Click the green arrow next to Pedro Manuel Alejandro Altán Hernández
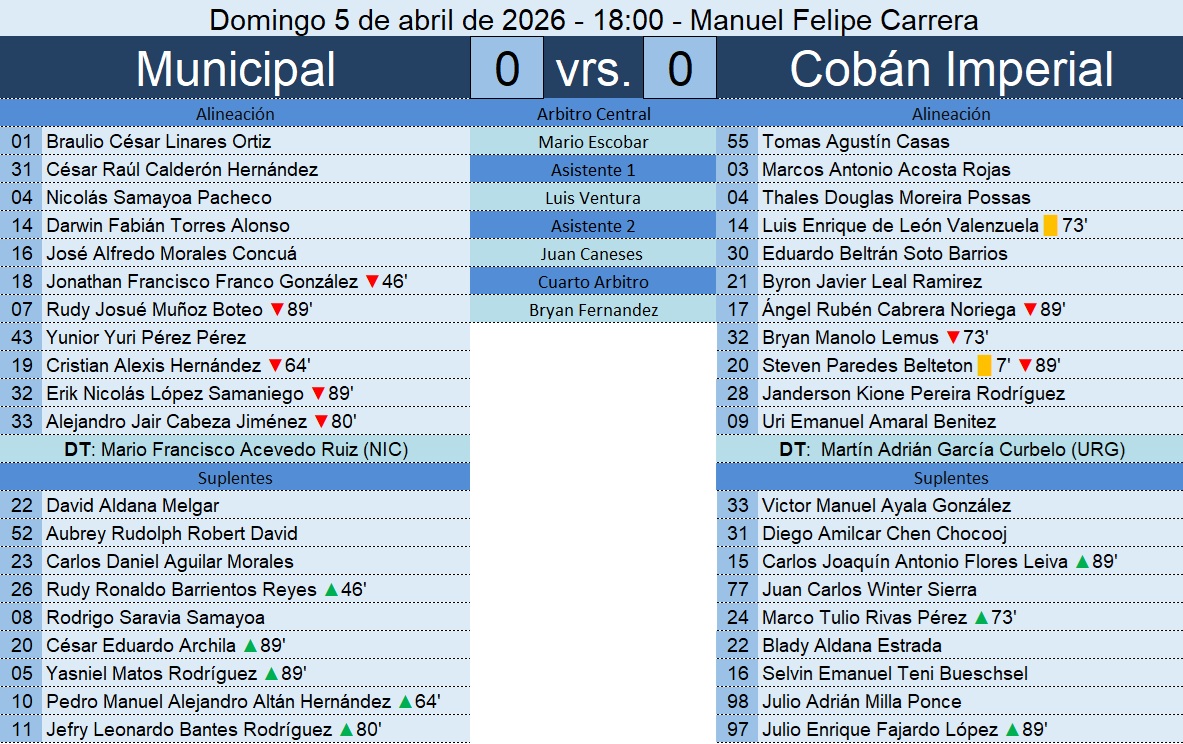 (x=405, y=702)
